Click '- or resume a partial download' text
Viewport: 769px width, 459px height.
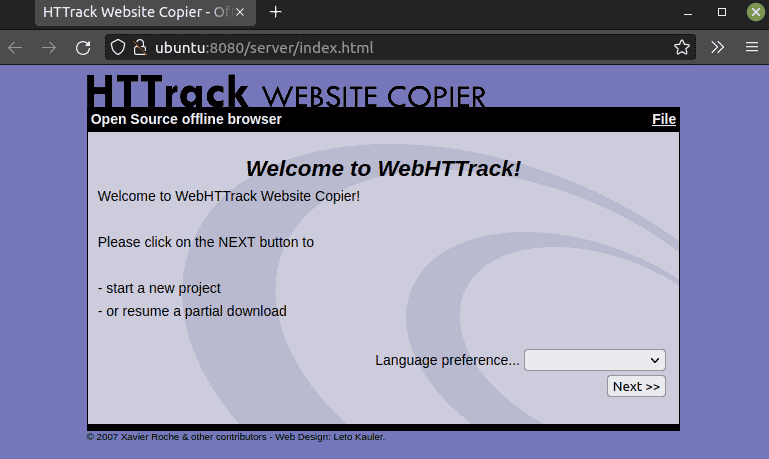pyautogui.click(x=192, y=311)
